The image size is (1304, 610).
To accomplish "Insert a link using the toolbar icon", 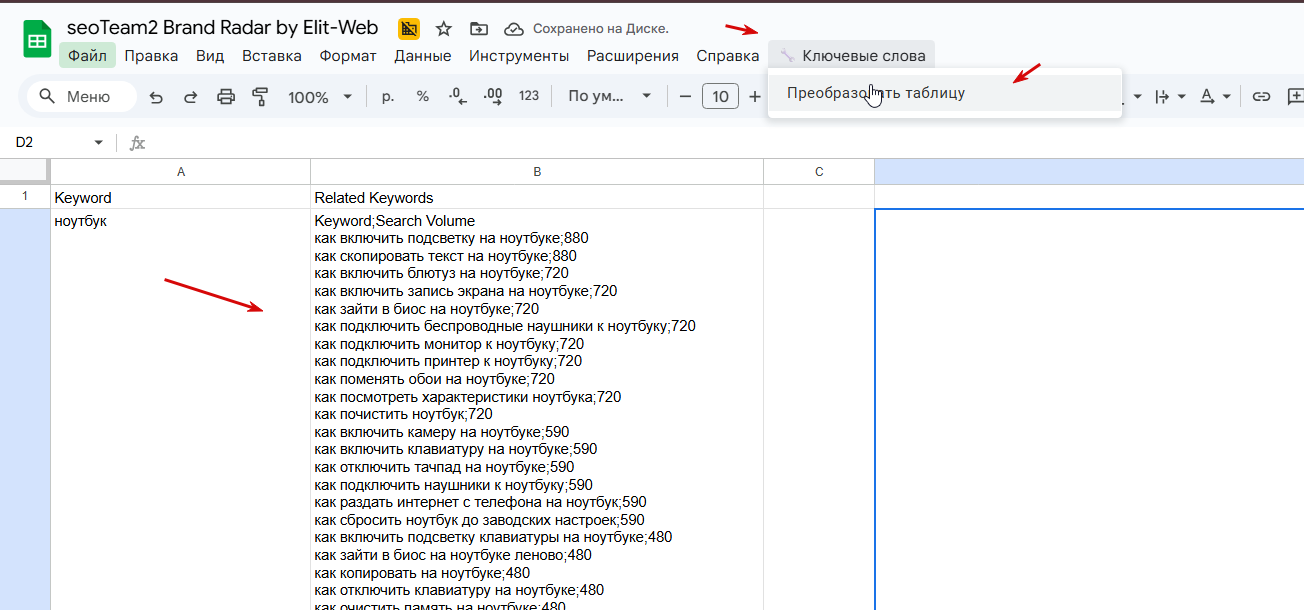I will [1262, 97].
